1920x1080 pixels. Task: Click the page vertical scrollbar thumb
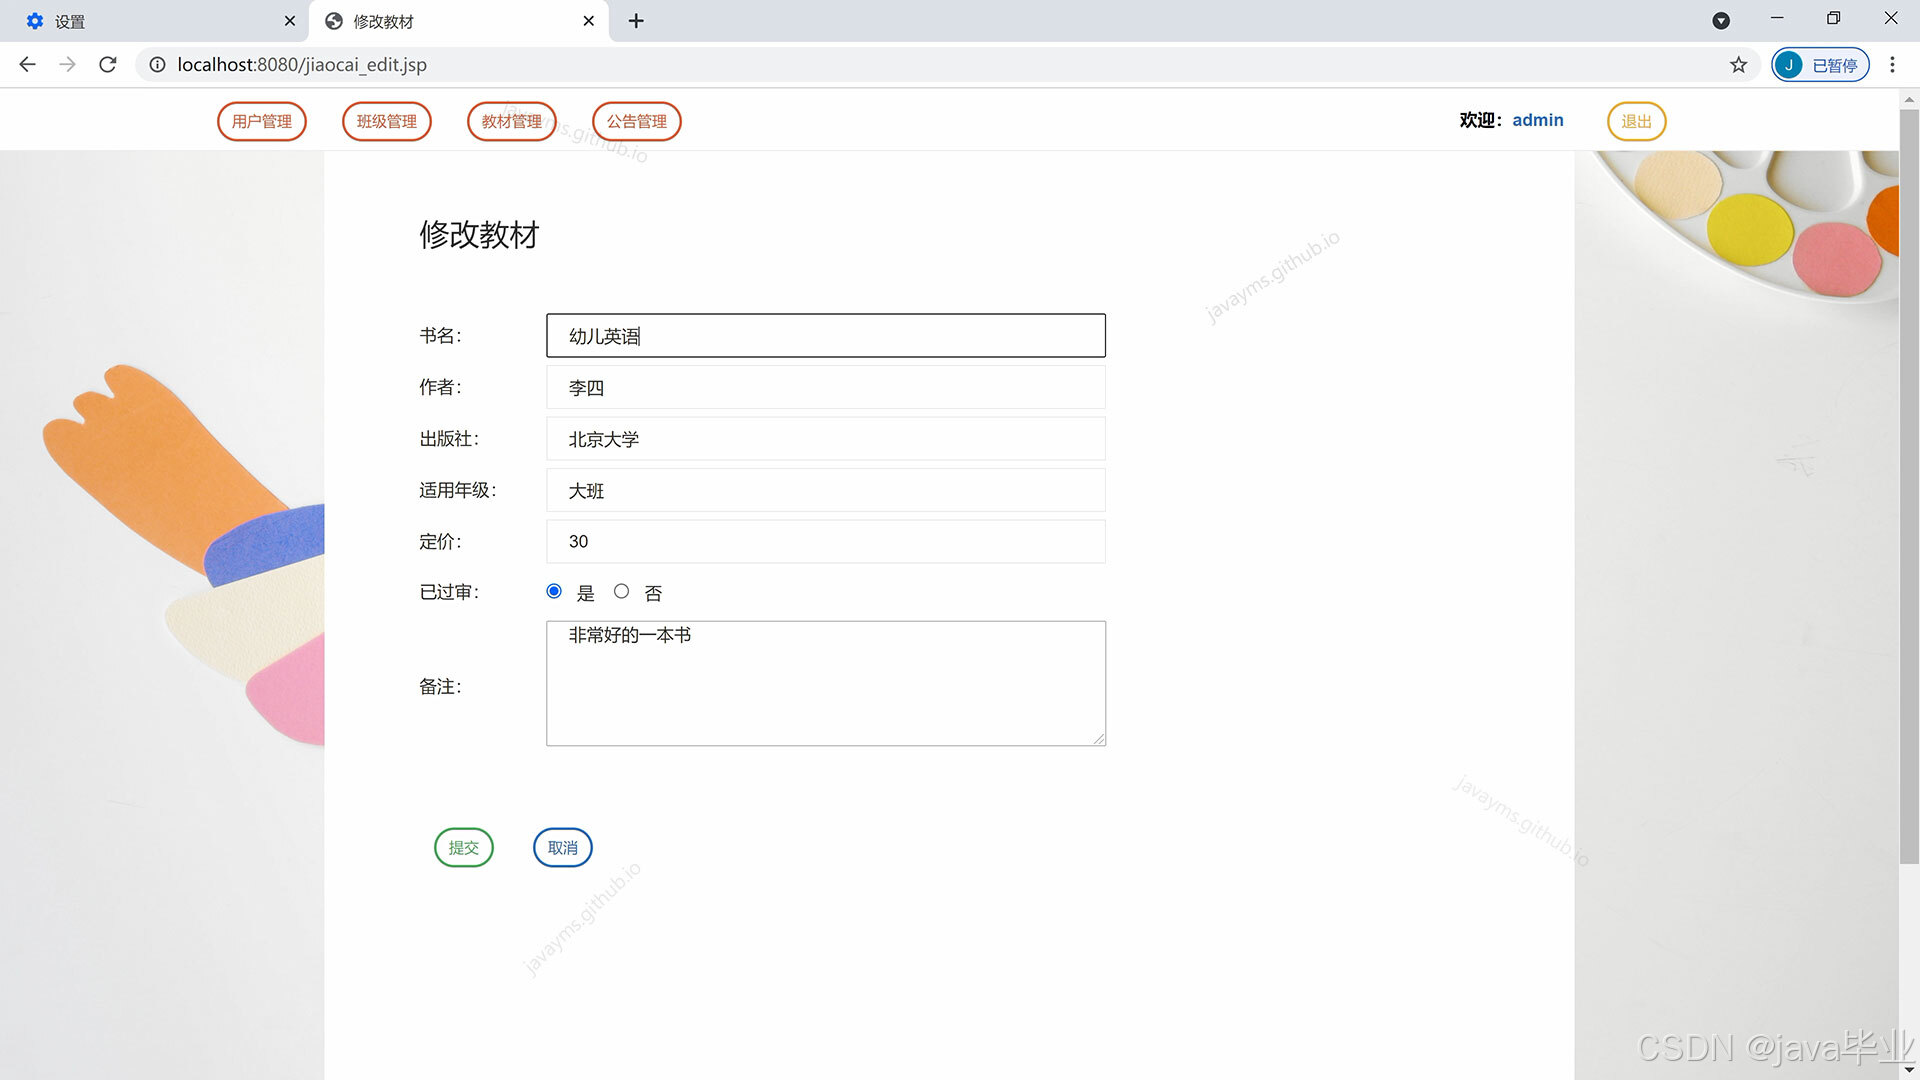pos(1909,486)
